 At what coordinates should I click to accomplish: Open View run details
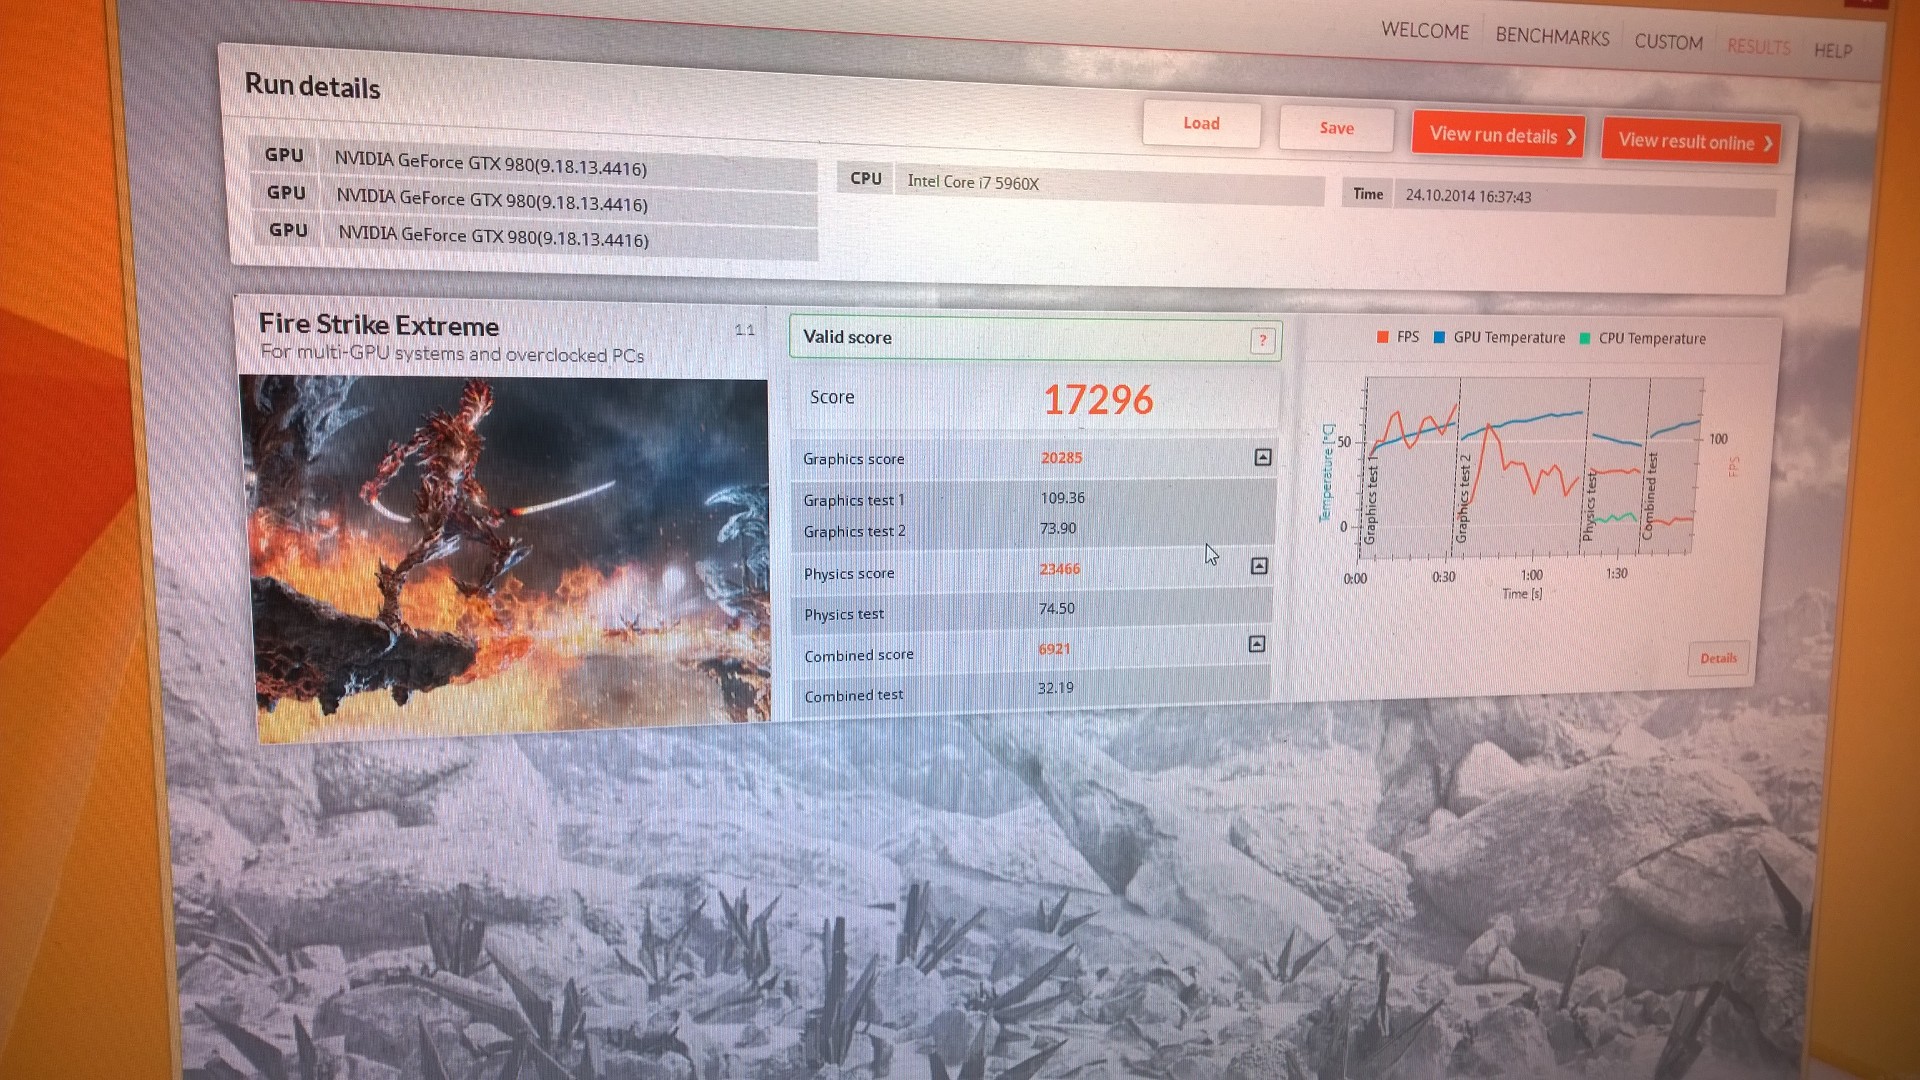pos(1499,135)
